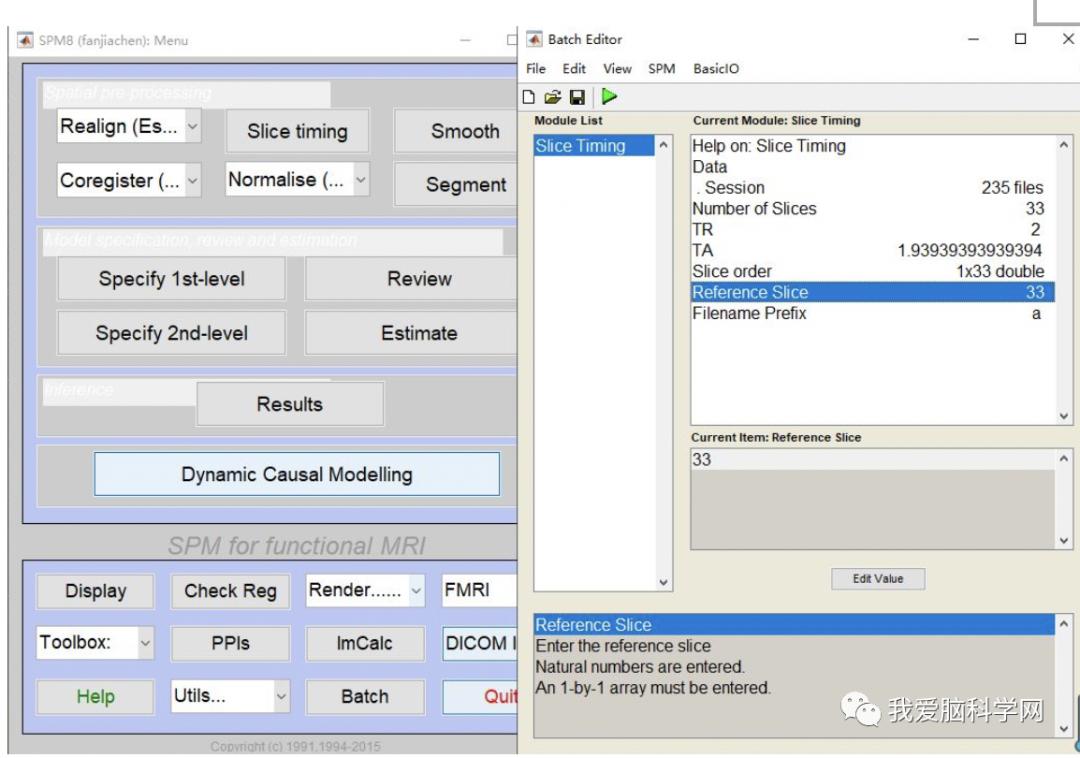Expand the Coregister dropdown

pos(193,180)
